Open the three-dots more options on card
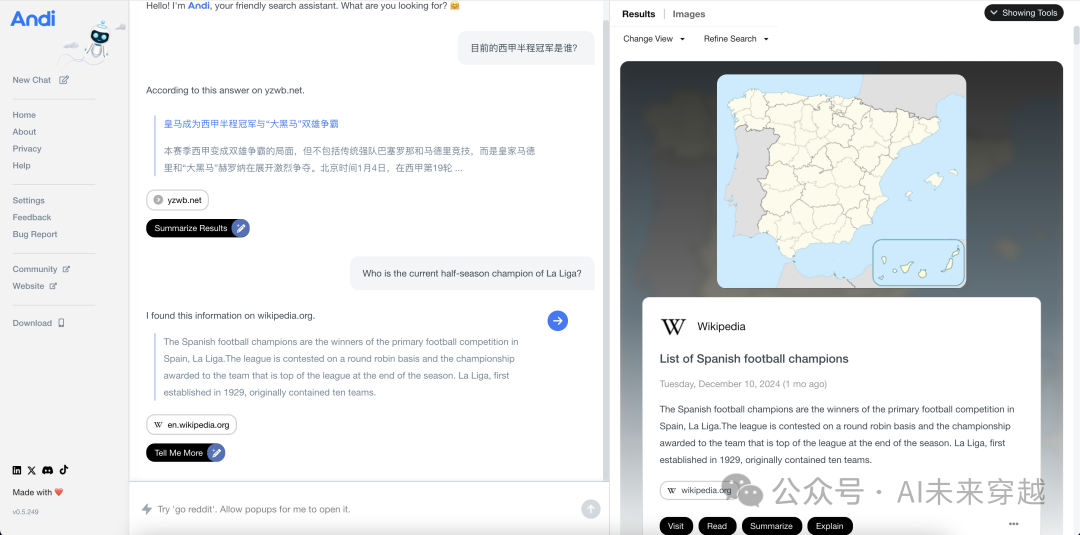This screenshot has width=1080, height=535. pyautogui.click(x=1013, y=524)
